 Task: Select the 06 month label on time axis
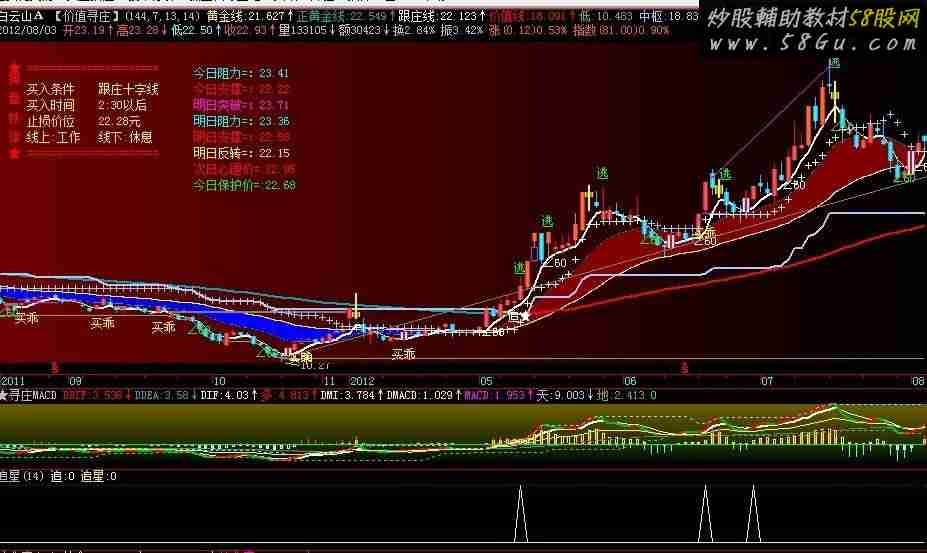(x=630, y=381)
